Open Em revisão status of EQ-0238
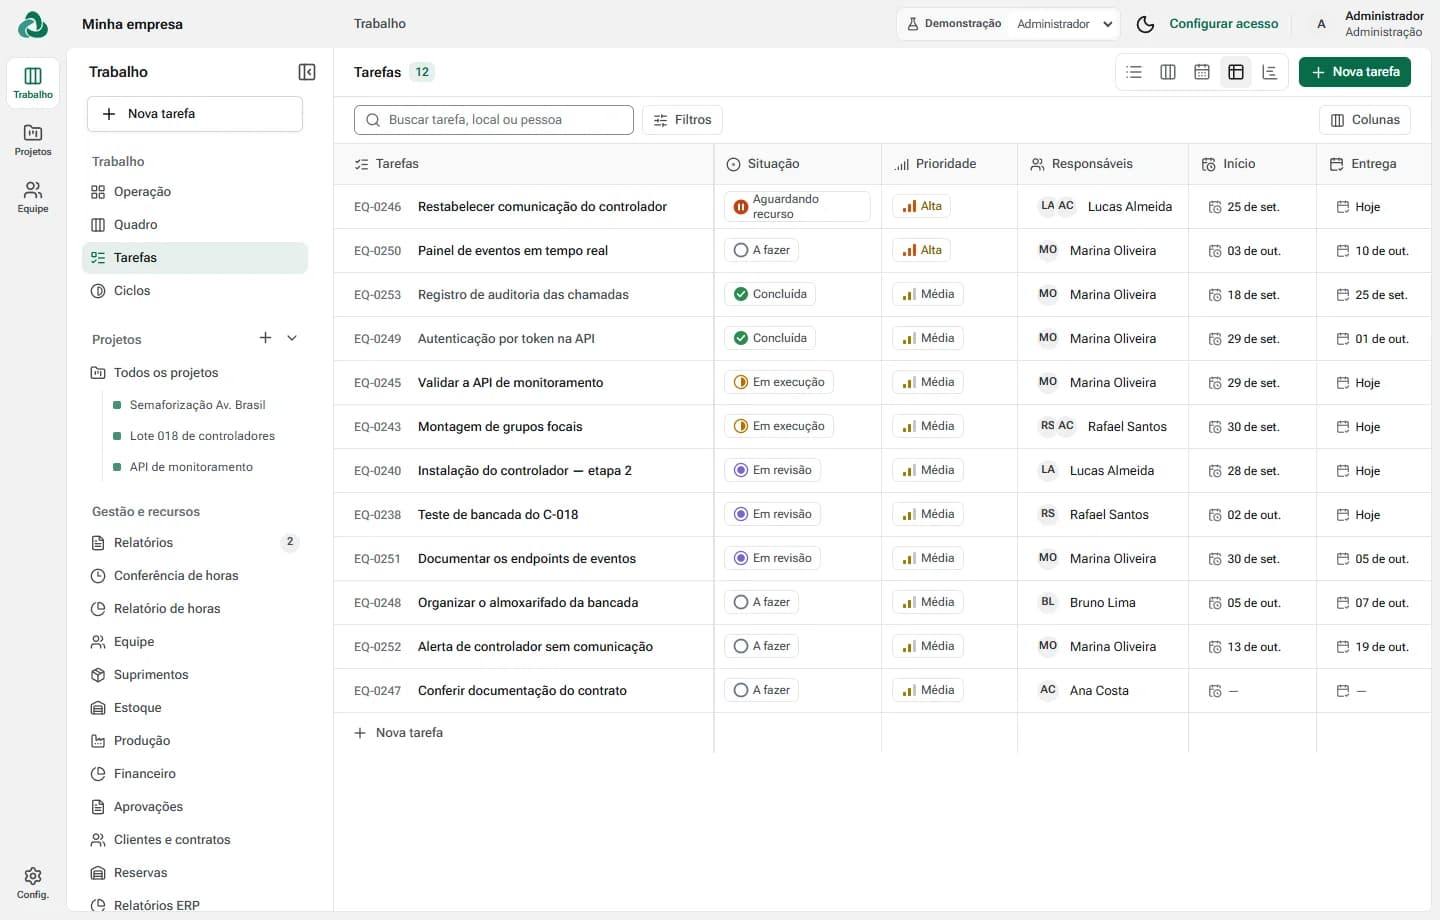This screenshot has width=1440, height=920. click(772, 514)
